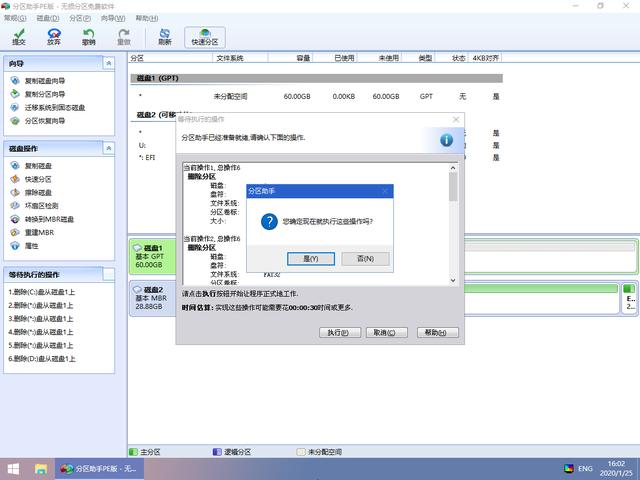This screenshot has height=480, width=640.
Task: Open the 快速分区 quick partition tool
Action: [205, 37]
